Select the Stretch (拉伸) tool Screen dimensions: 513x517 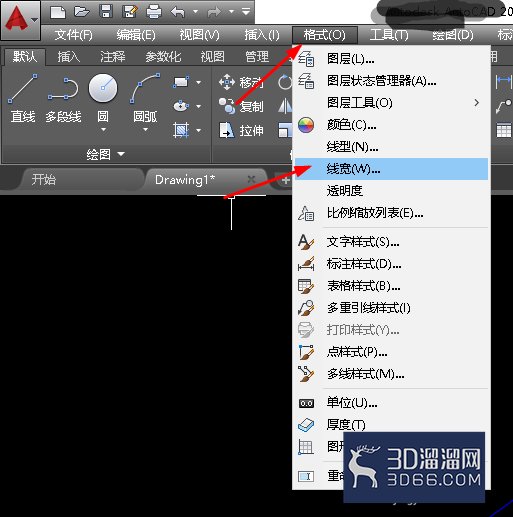(241, 130)
